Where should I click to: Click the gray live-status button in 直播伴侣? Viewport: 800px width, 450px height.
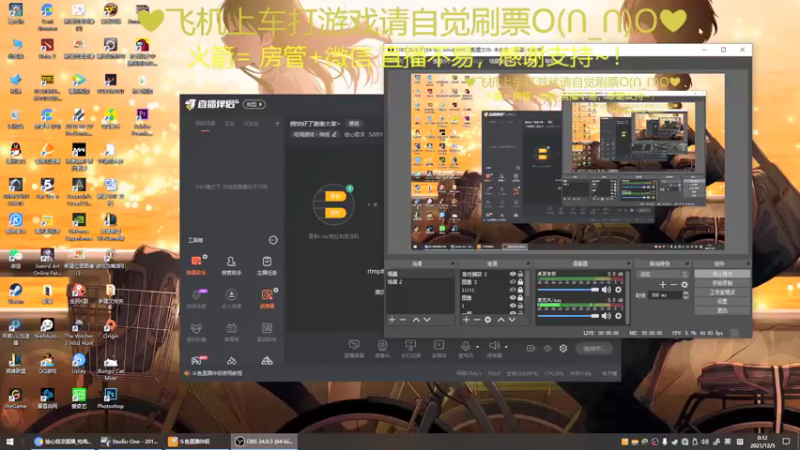point(593,348)
